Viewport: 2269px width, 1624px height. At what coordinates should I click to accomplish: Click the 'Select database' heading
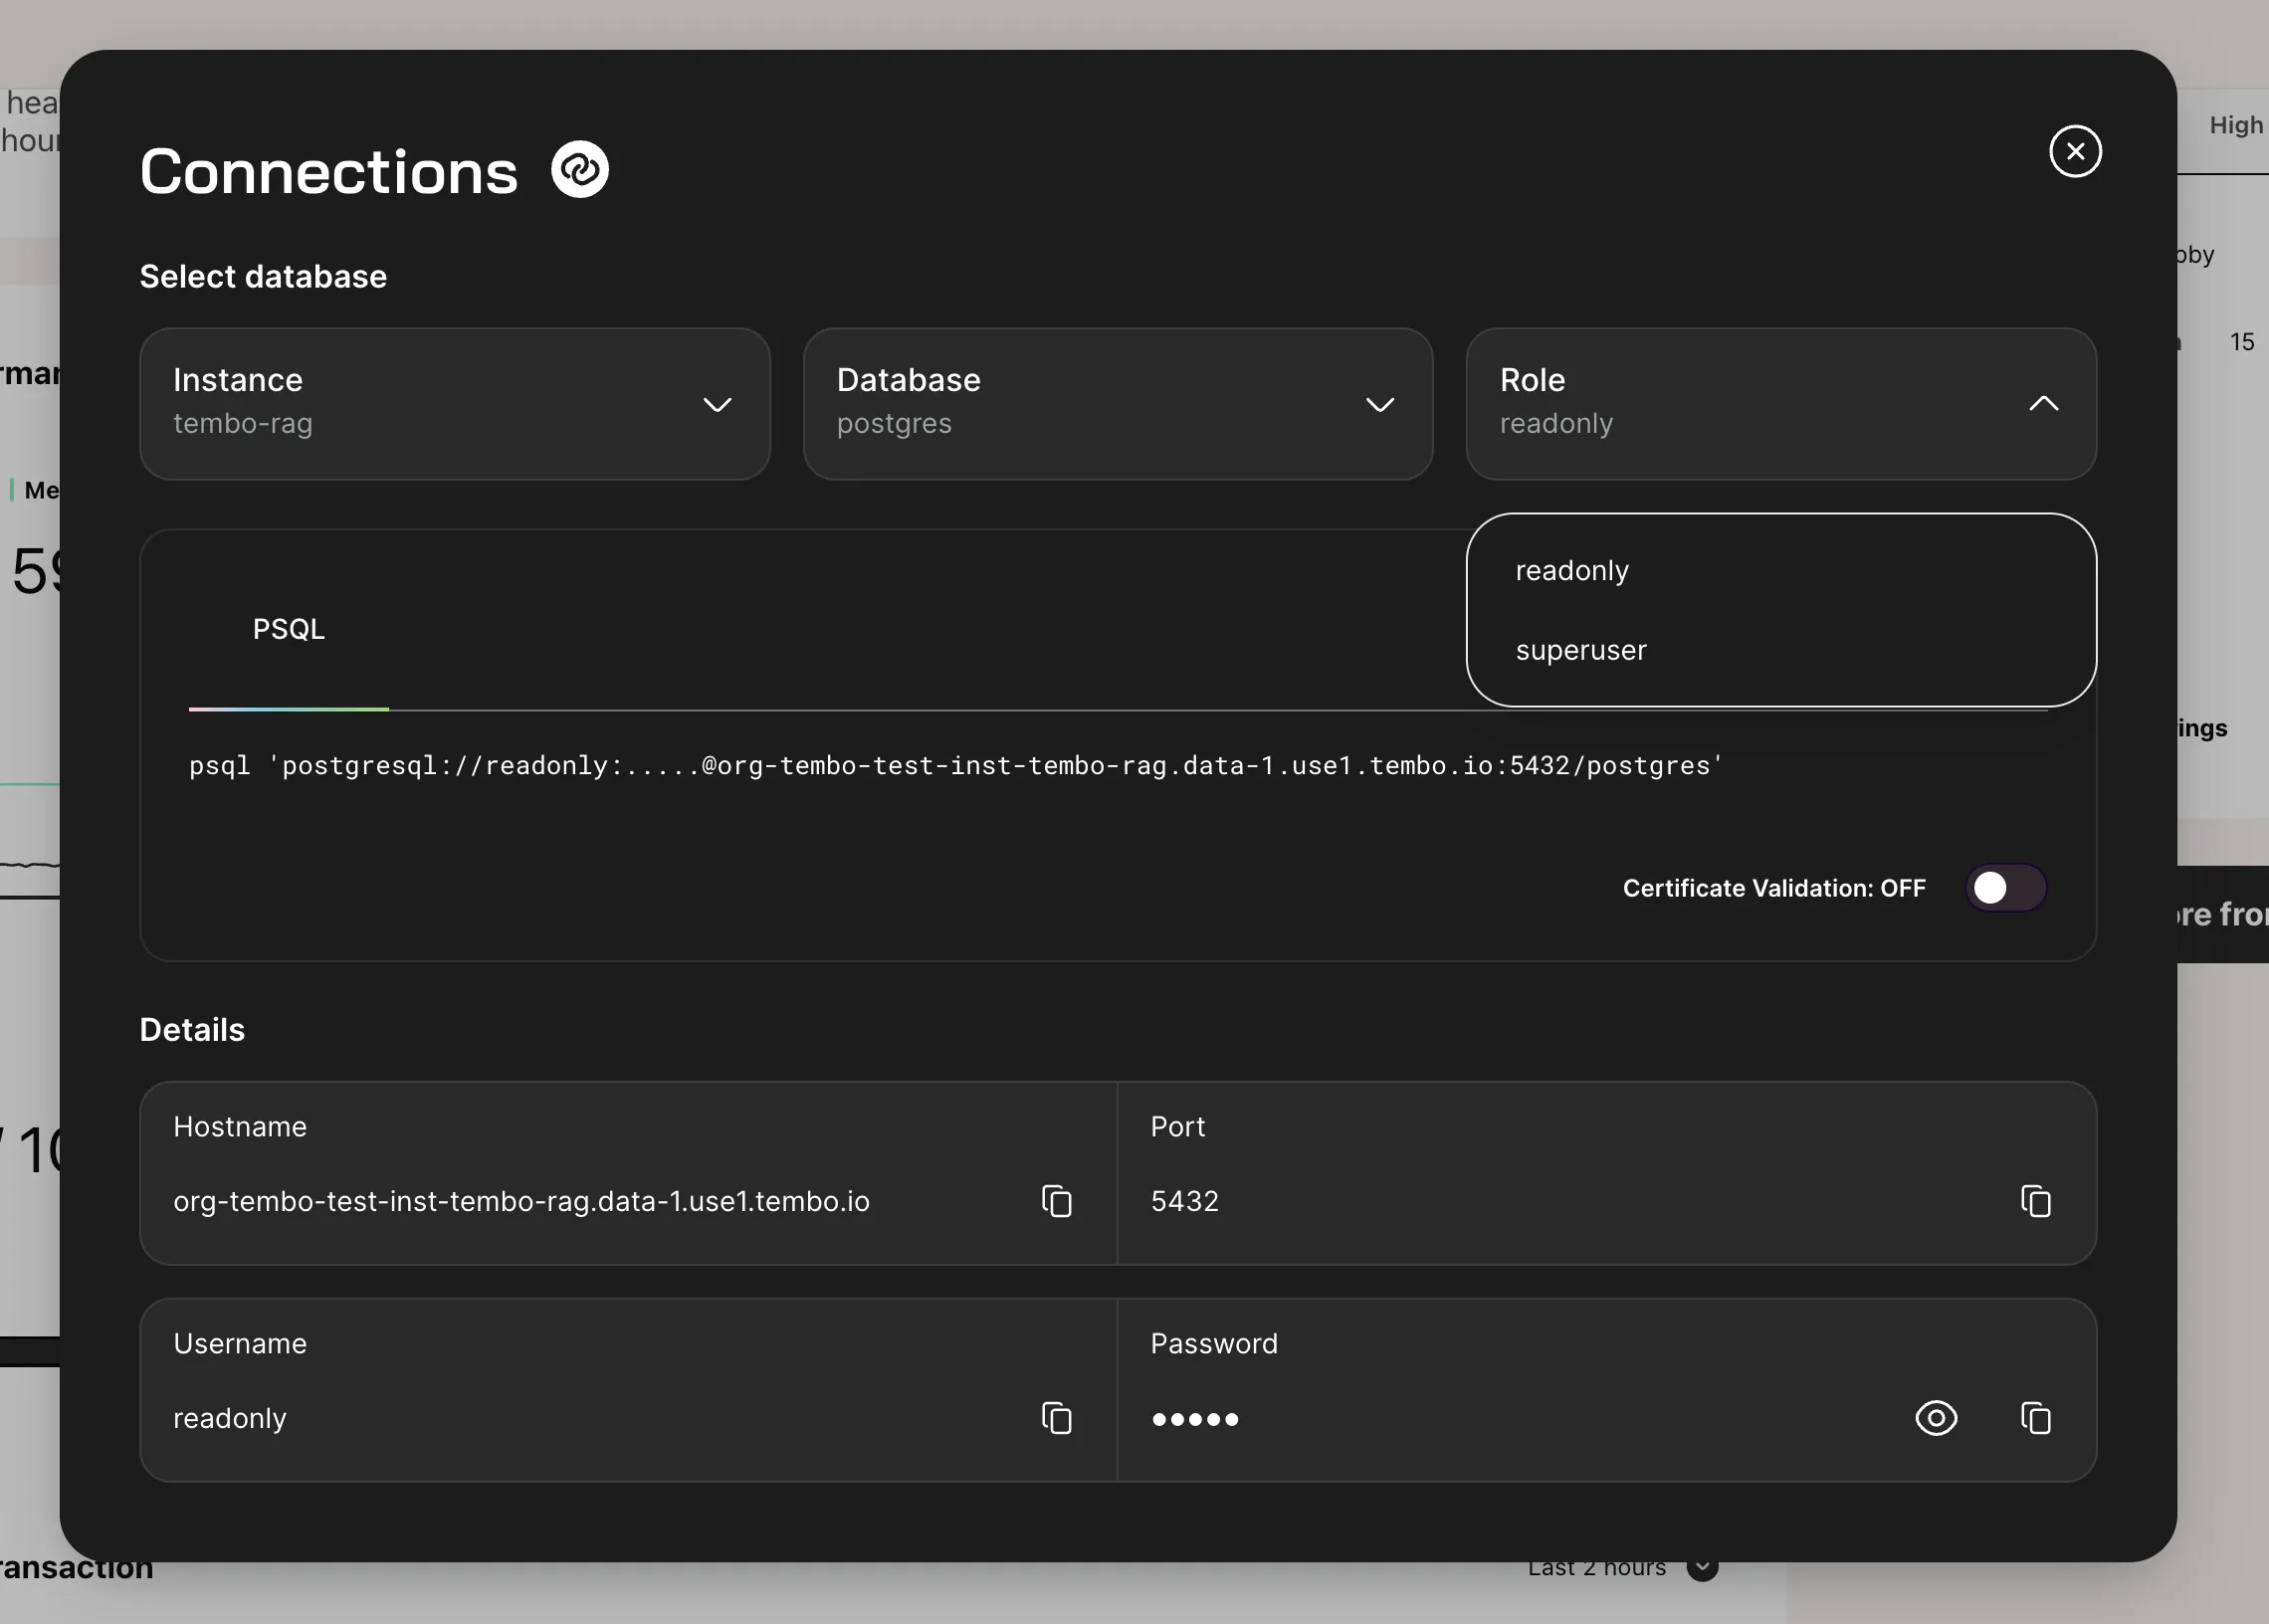tap(263, 277)
